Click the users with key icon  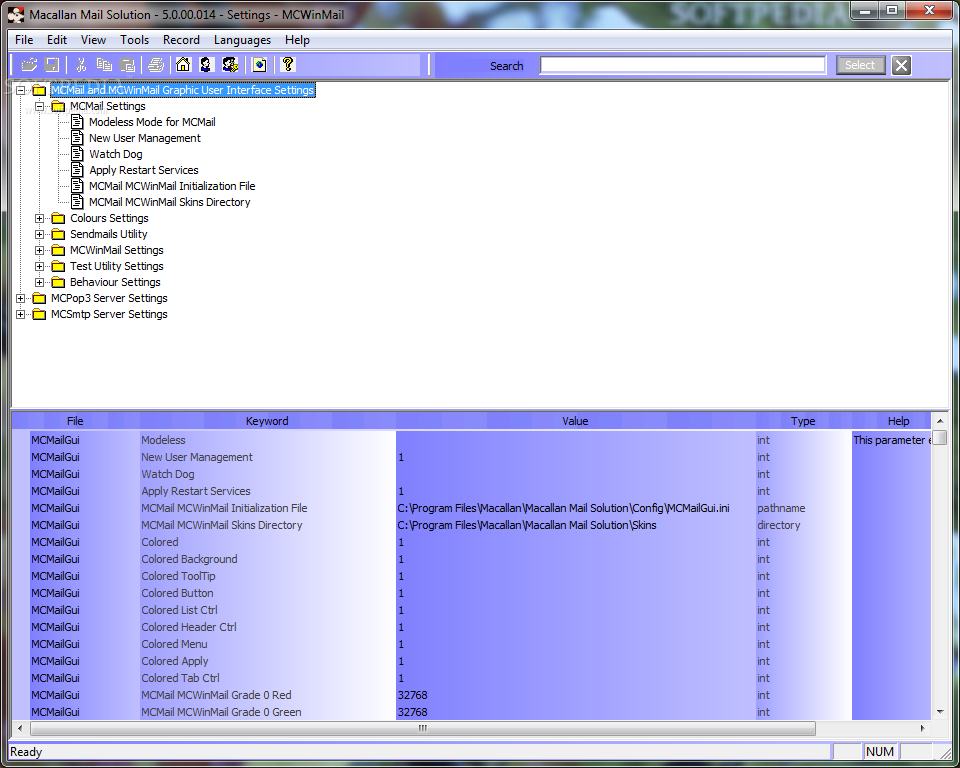230,65
